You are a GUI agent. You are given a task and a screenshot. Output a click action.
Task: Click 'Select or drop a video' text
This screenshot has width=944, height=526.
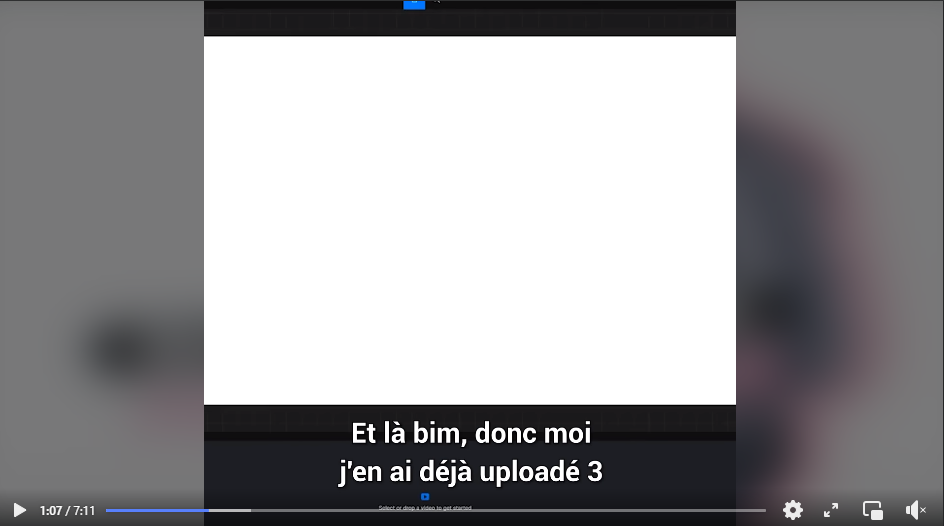click(x=425, y=508)
